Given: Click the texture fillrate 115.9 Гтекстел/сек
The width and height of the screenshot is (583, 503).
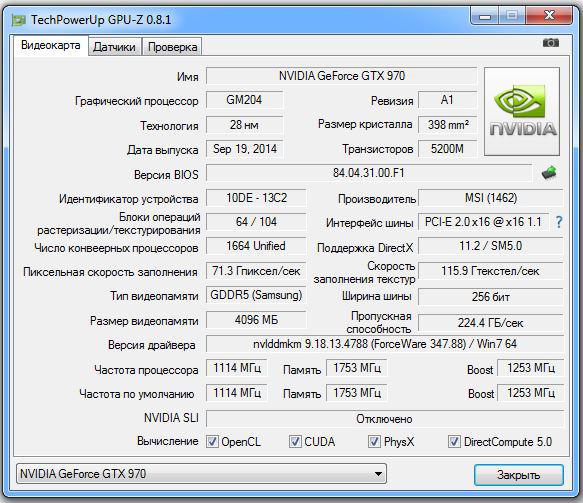Looking at the screenshot, I should (491, 271).
